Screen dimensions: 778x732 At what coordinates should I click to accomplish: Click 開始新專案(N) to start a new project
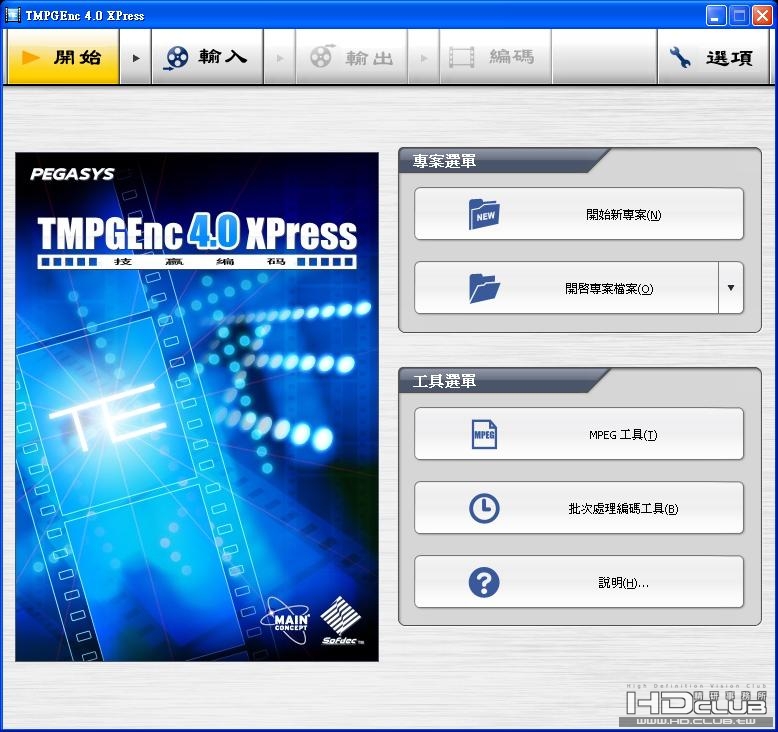(x=579, y=214)
